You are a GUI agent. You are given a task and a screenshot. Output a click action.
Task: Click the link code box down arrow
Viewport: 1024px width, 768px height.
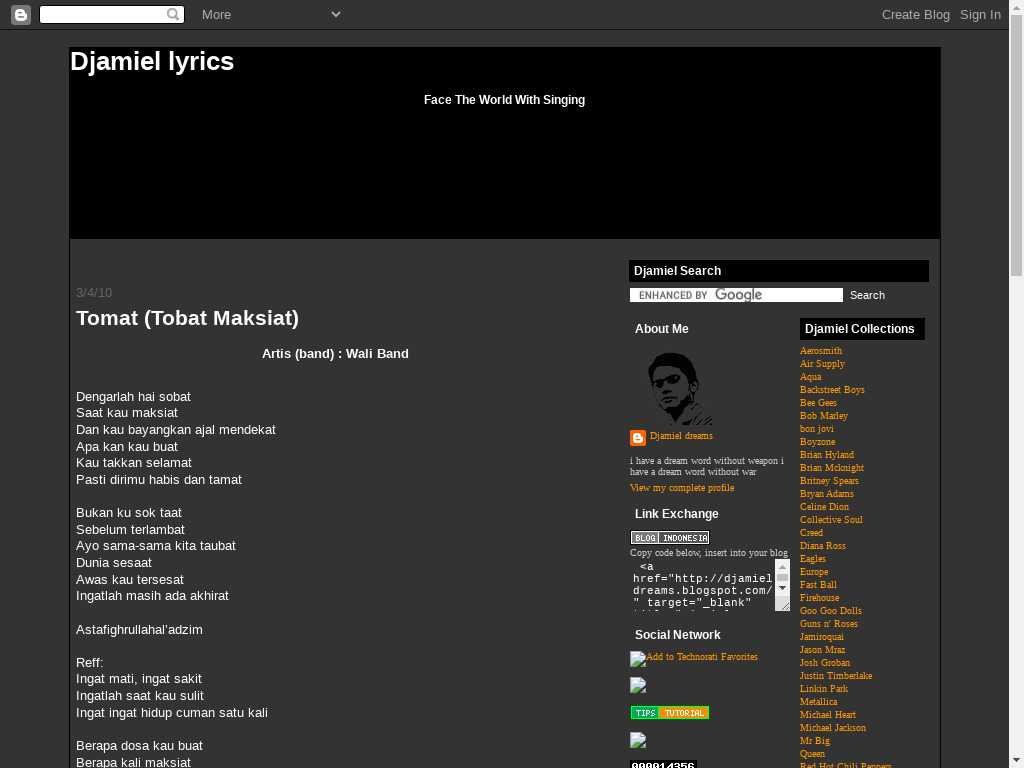coord(782,589)
